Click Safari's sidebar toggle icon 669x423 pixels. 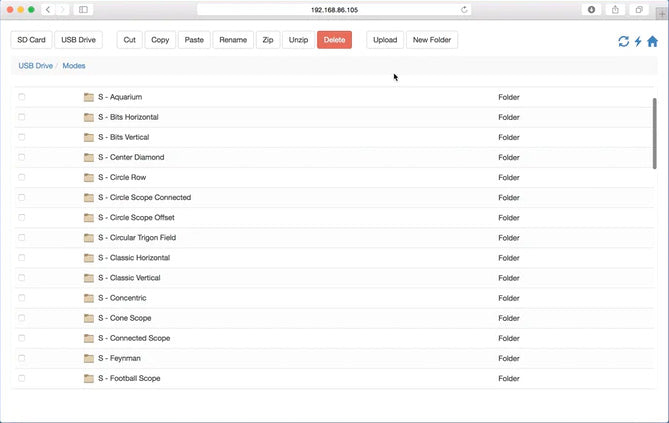[x=83, y=9]
